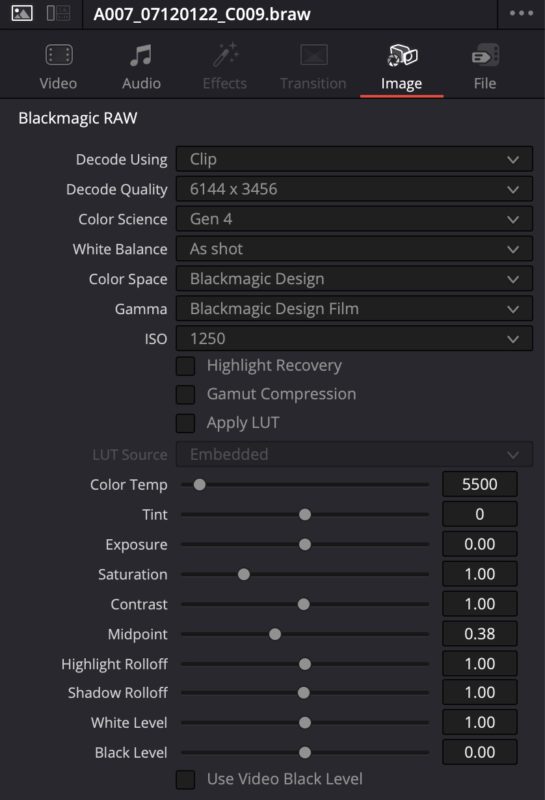Switch to the Effects tab label
Image resolution: width=545 pixels, height=800 pixels.
(225, 83)
